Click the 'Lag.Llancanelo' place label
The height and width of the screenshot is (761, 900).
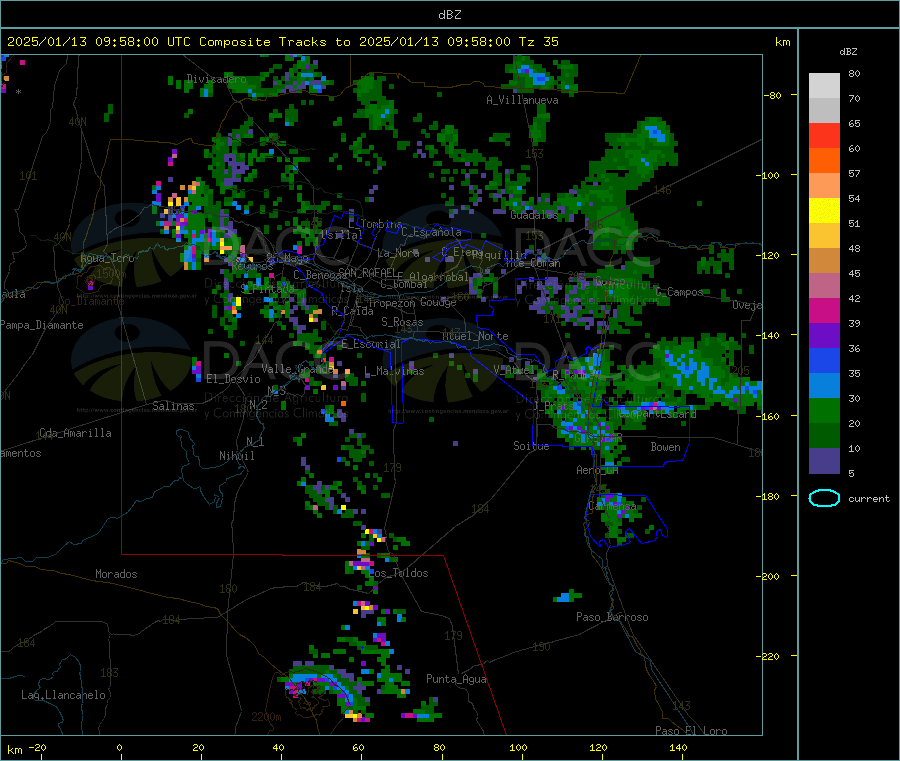click(63, 695)
